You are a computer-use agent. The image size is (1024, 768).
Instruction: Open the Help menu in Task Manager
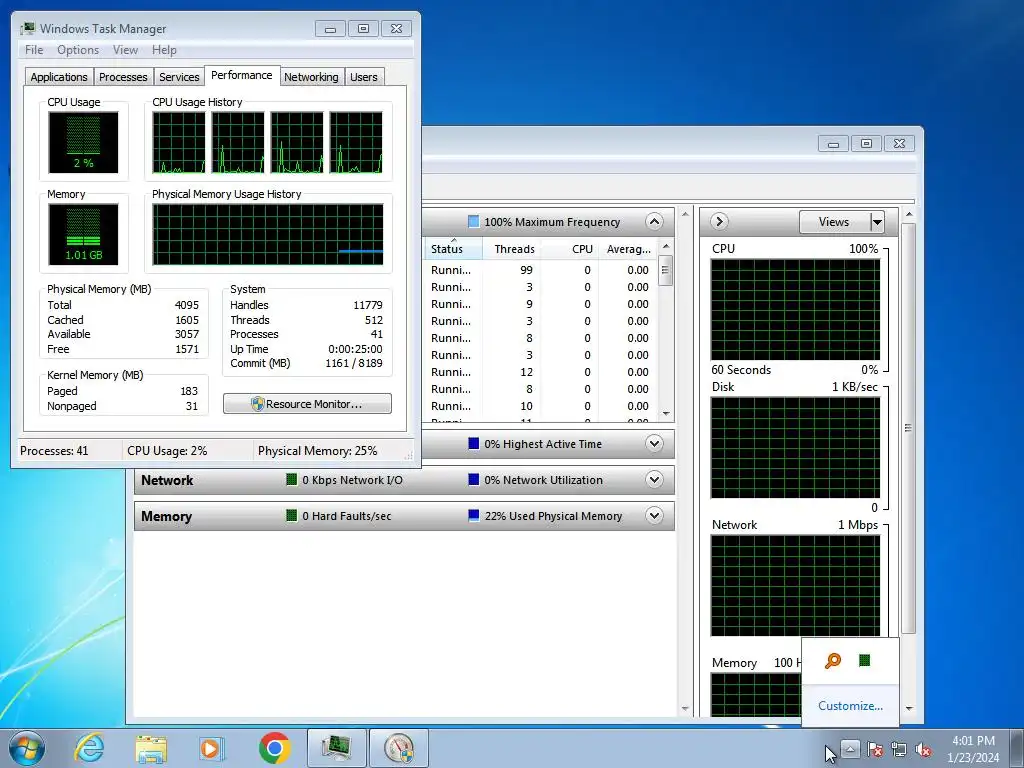(x=164, y=50)
